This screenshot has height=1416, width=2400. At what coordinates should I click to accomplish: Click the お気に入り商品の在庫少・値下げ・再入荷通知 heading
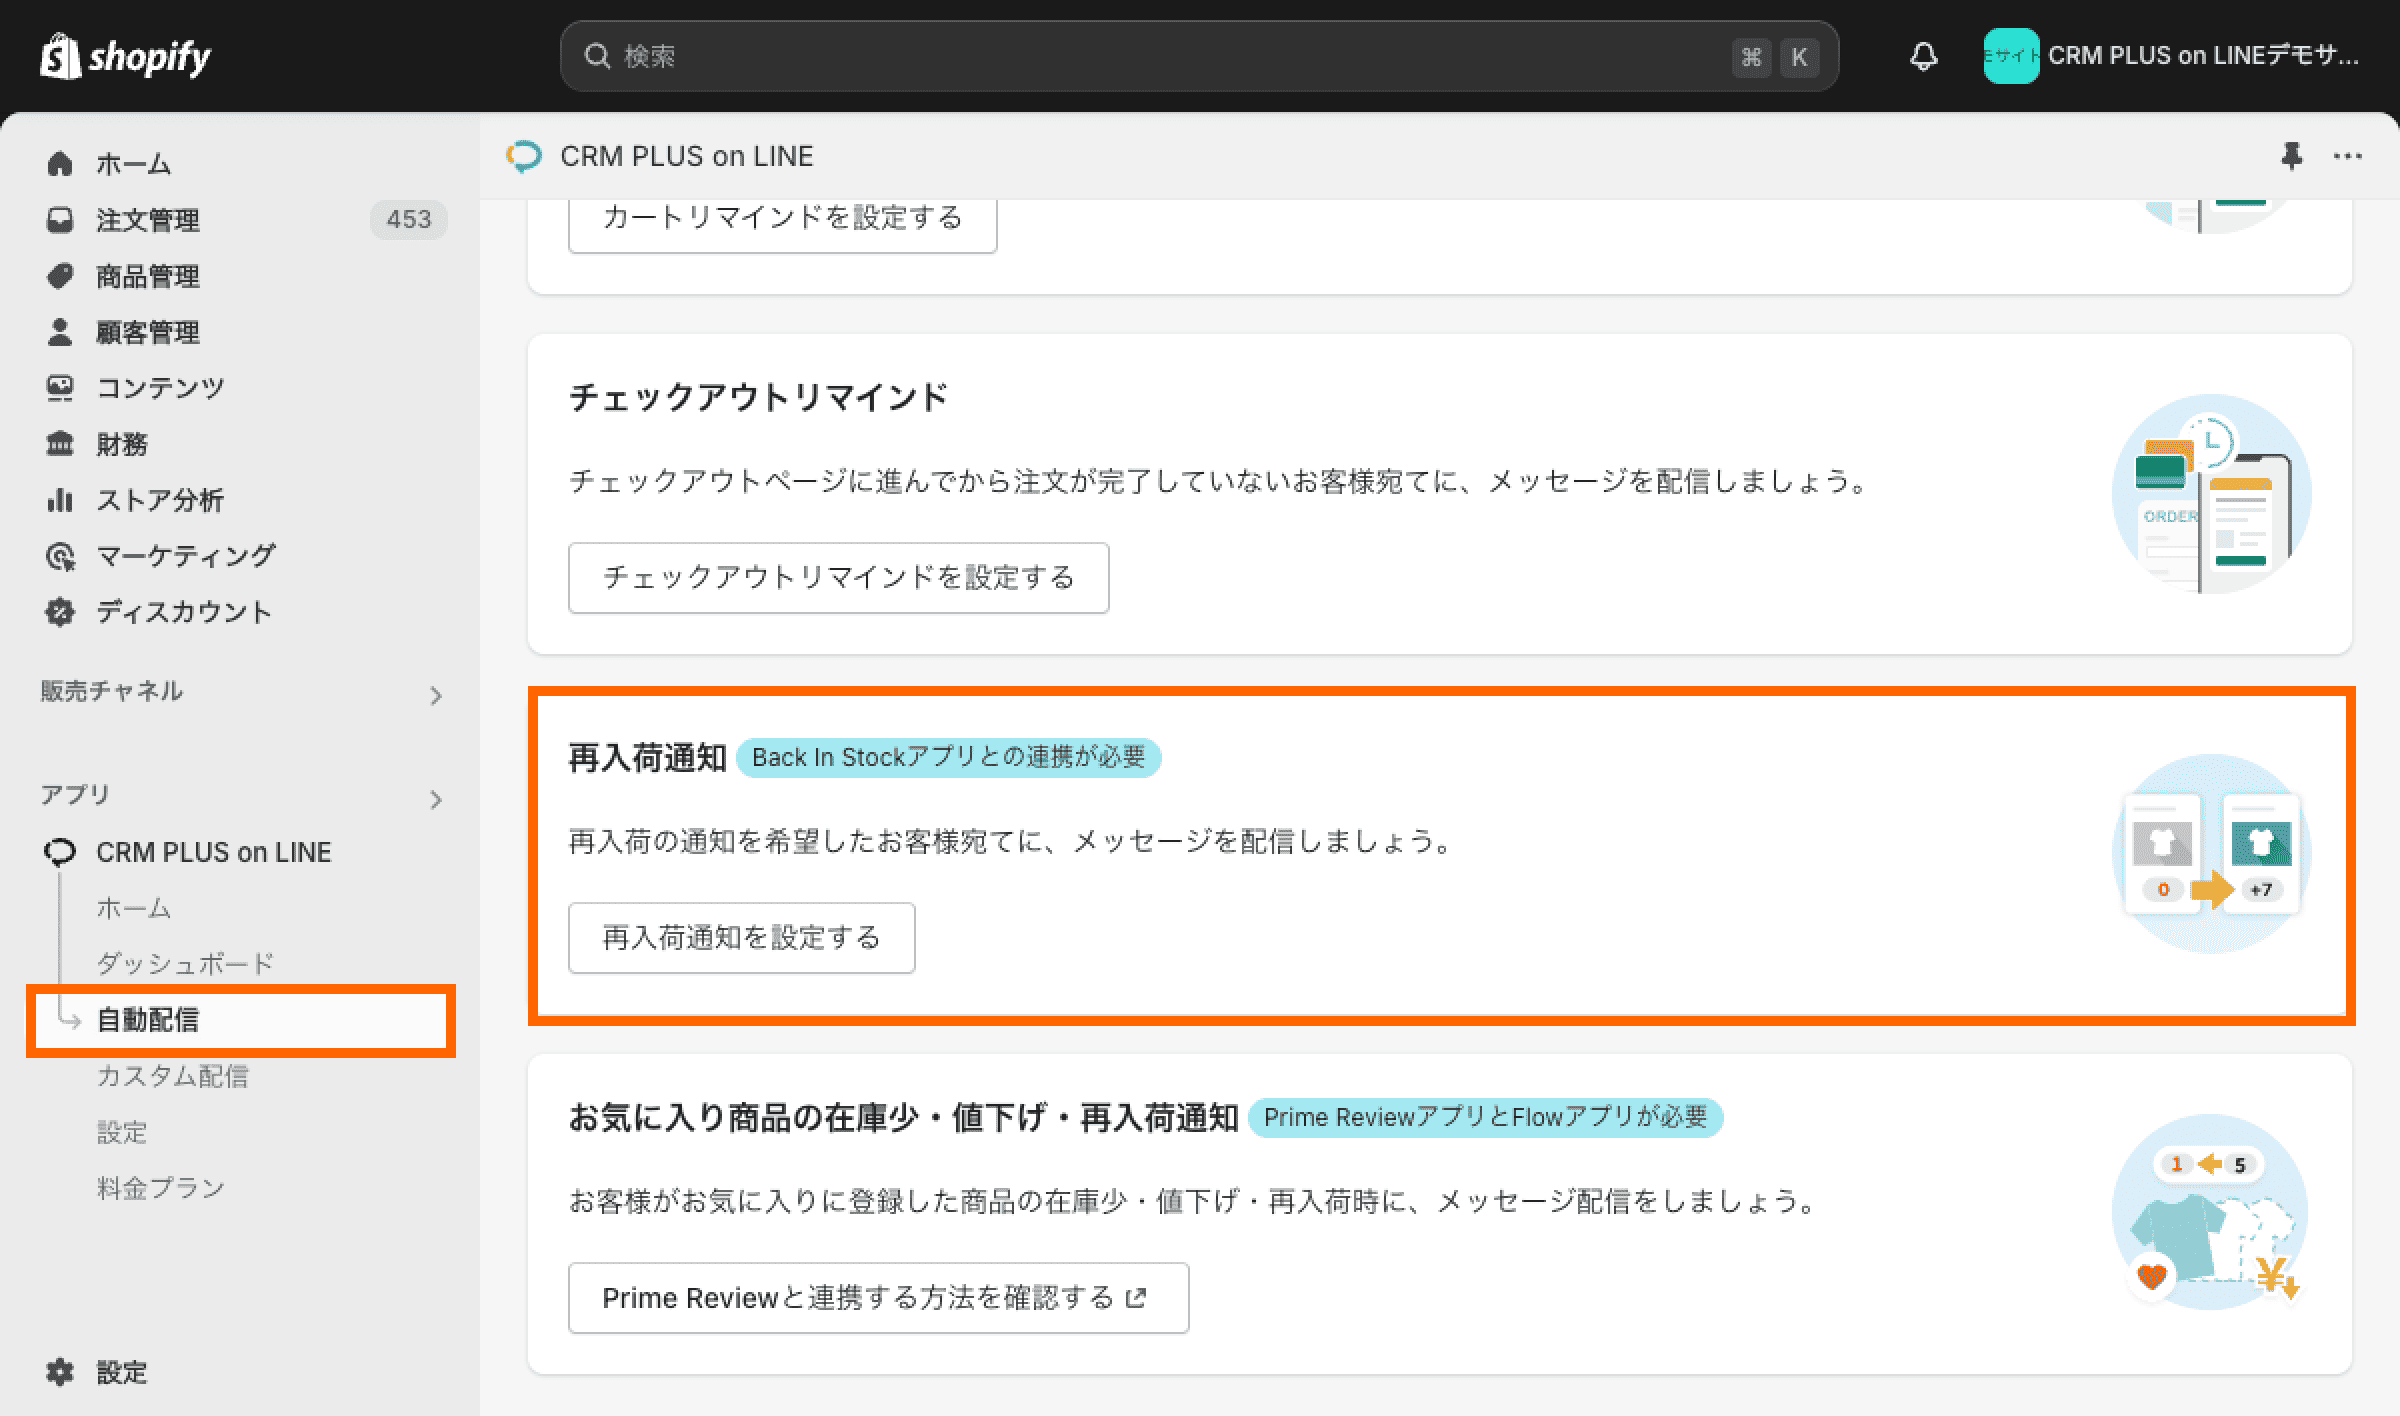(x=904, y=1117)
